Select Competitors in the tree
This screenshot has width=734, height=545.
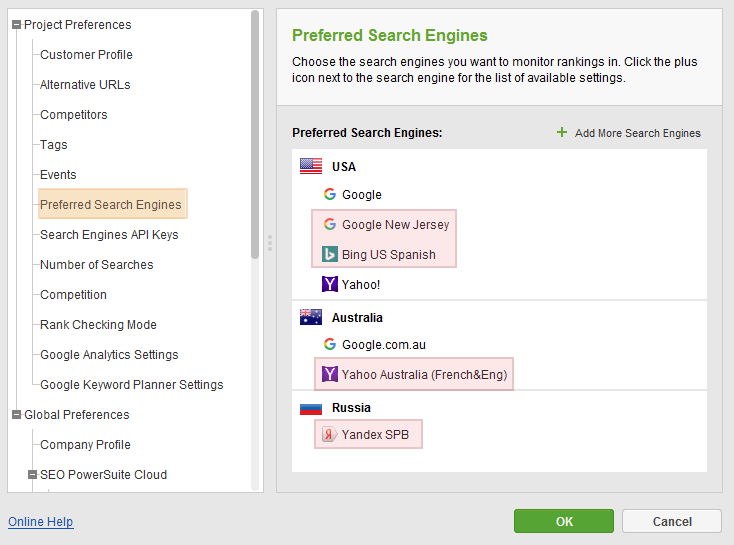click(73, 115)
